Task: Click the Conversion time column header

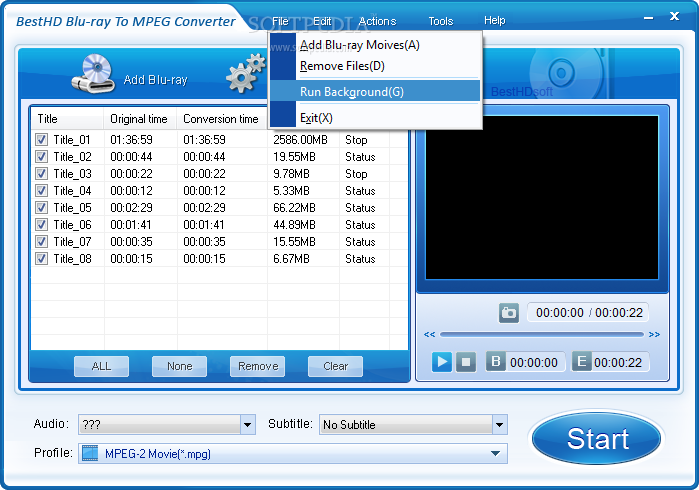Action: [x=222, y=119]
